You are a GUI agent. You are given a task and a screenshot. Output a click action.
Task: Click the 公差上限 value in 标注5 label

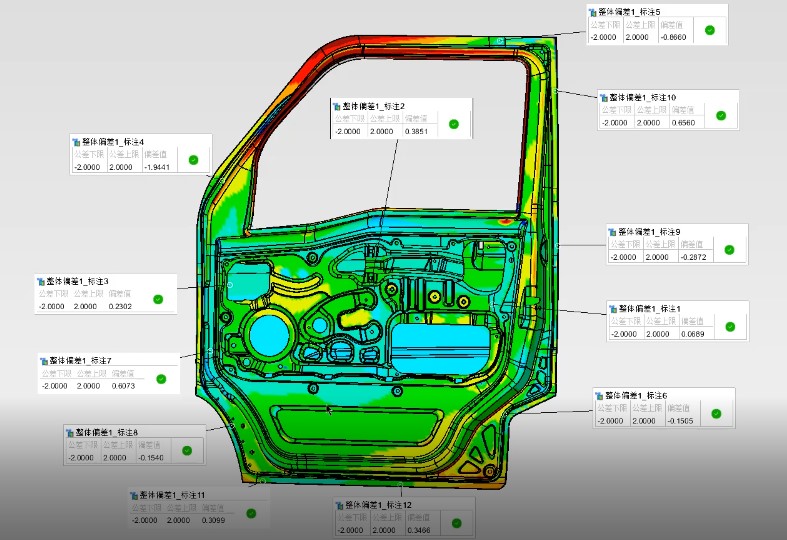[637, 37]
